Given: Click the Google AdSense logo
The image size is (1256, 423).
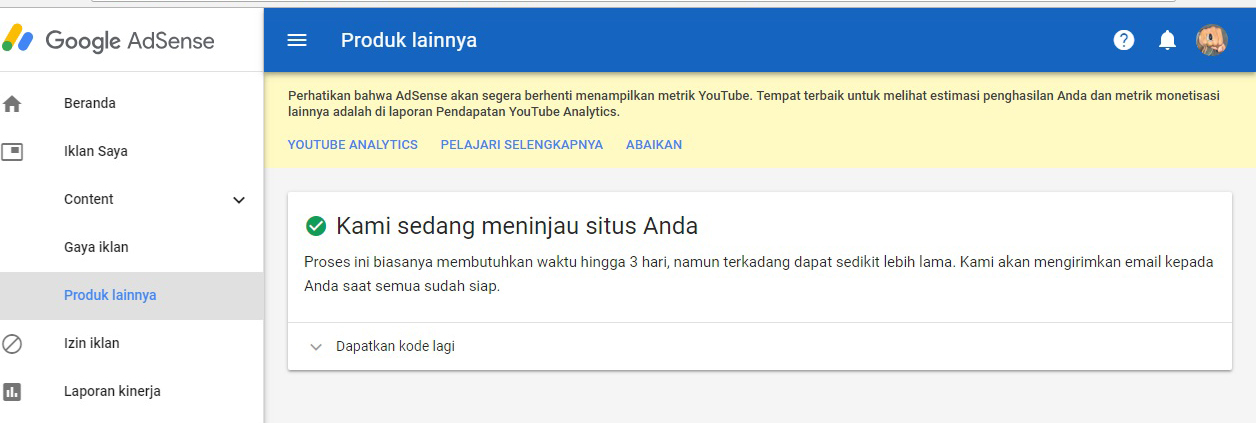Looking at the screenshot, I should (108, 40).
